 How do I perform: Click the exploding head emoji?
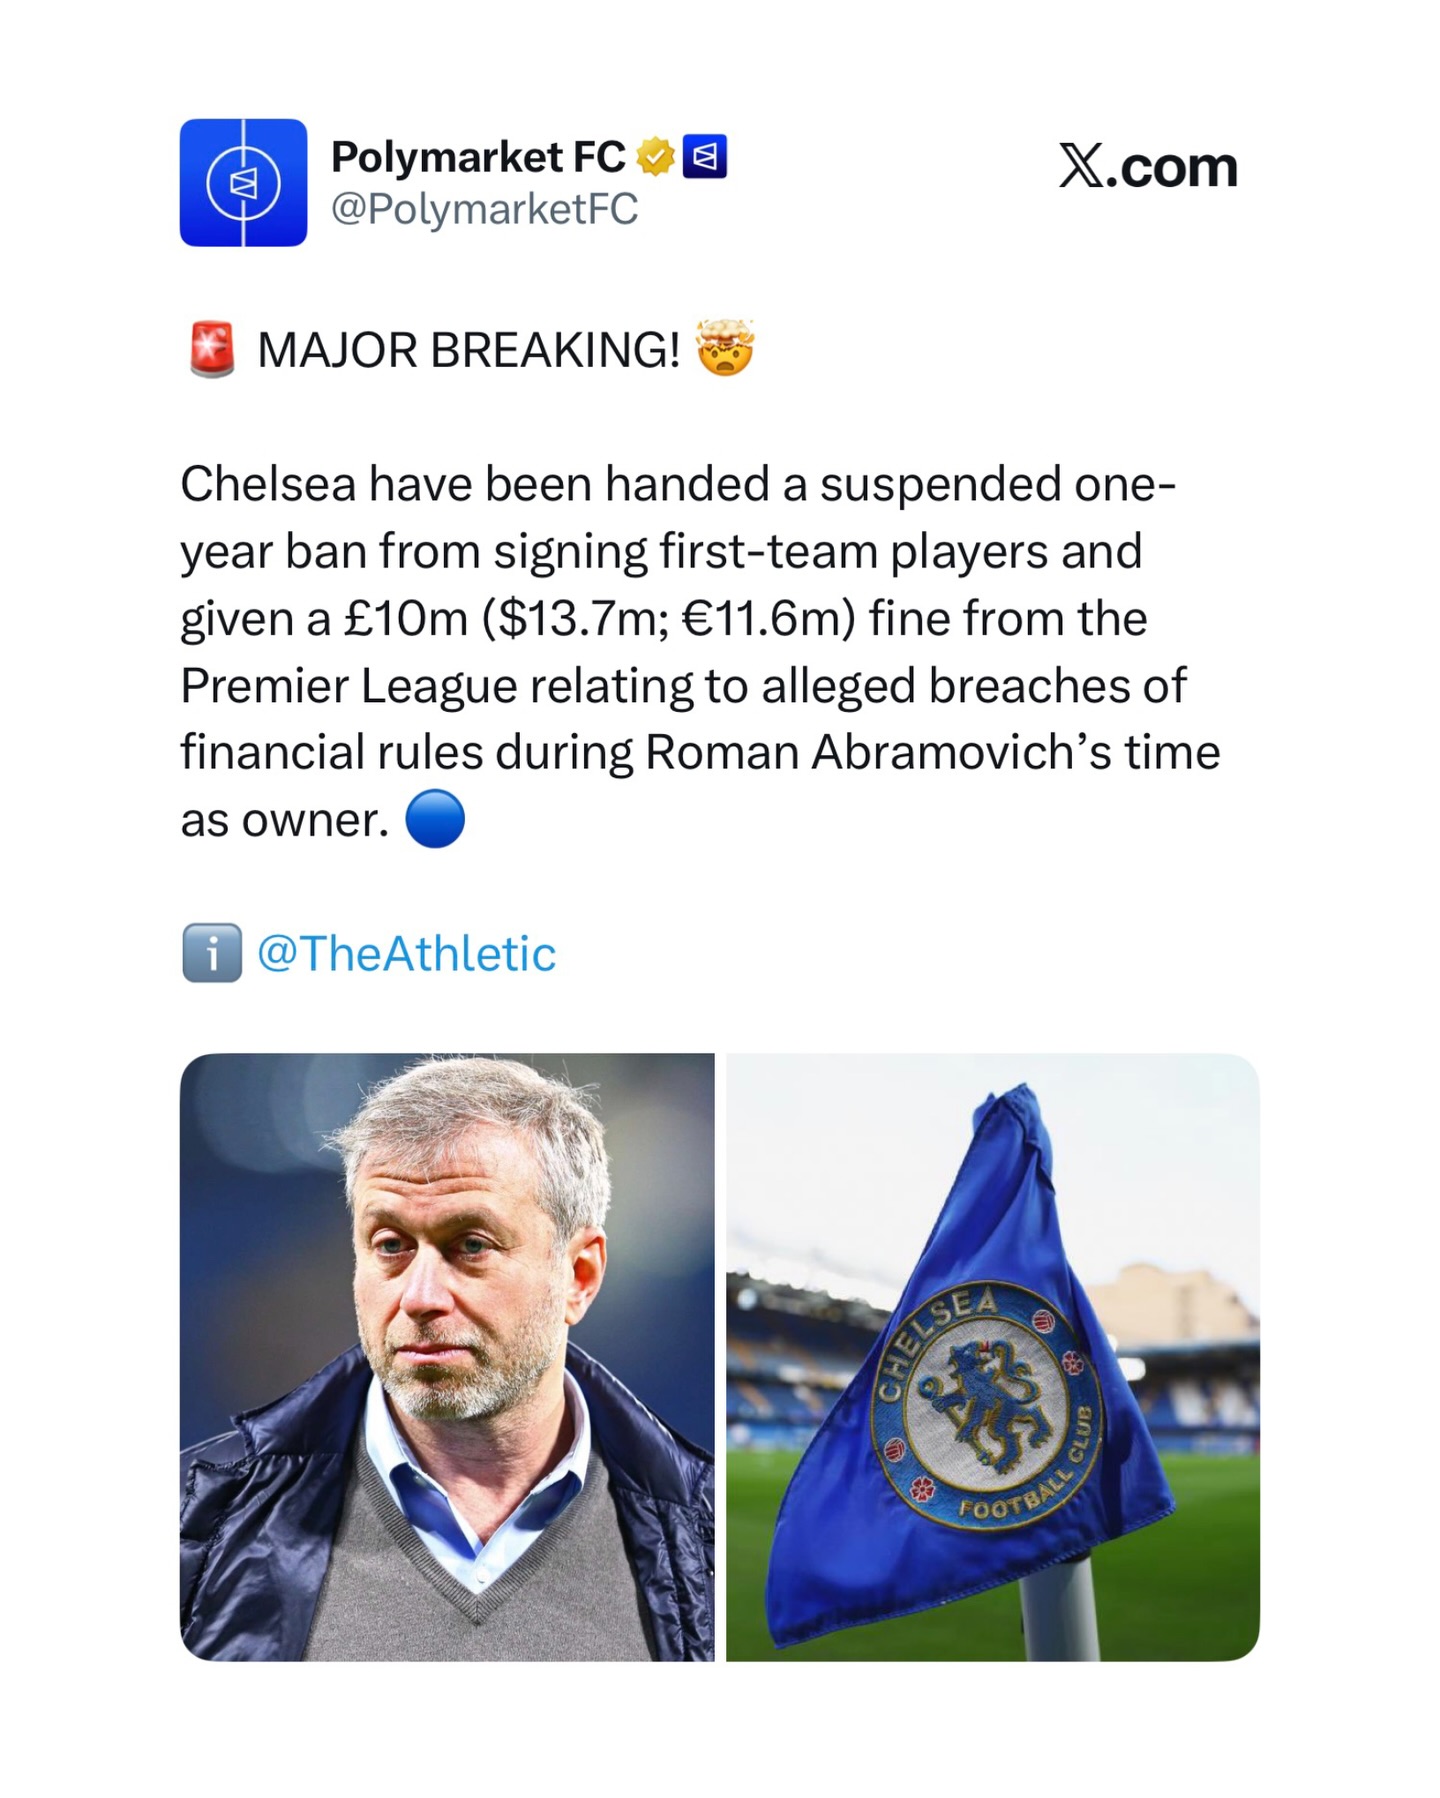tap(725, 348)
